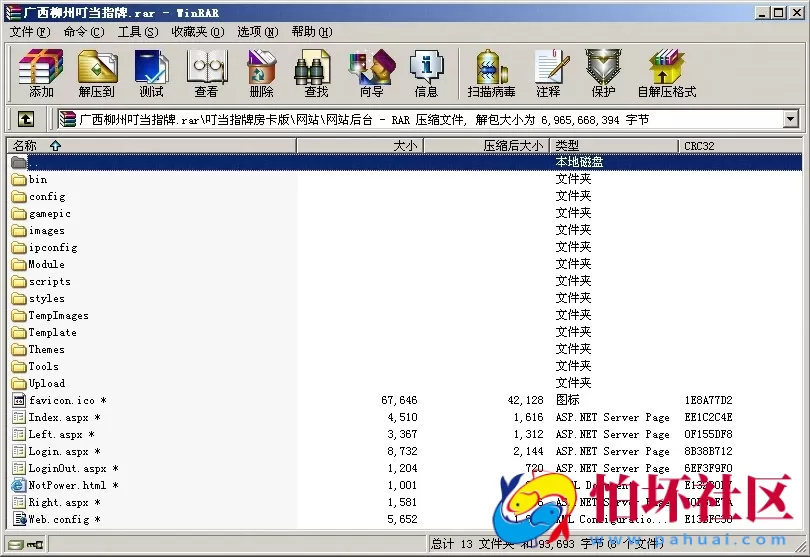This screenshot has width=810, height=557.
Task: Select the NotPower.html file icon
Action: (x=19, y=485)
